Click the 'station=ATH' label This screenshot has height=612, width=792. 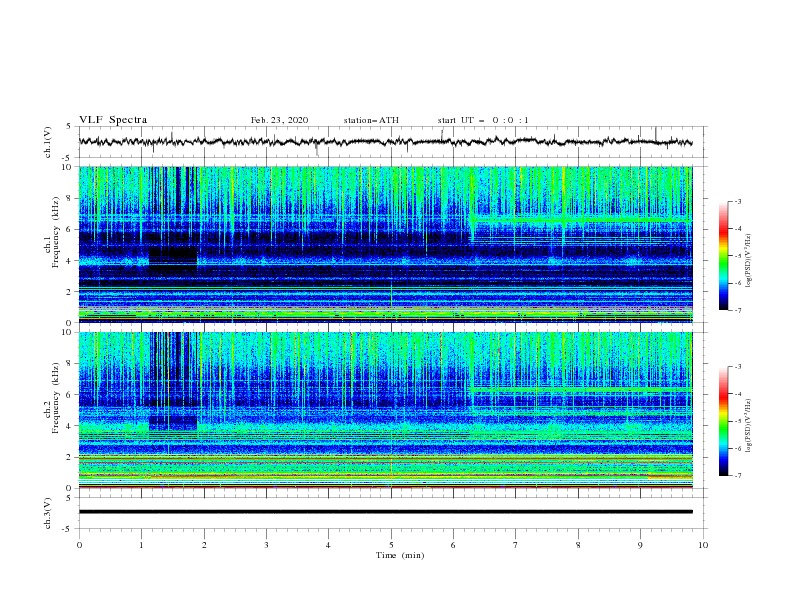pyautogui.click(x=371, y=120)
